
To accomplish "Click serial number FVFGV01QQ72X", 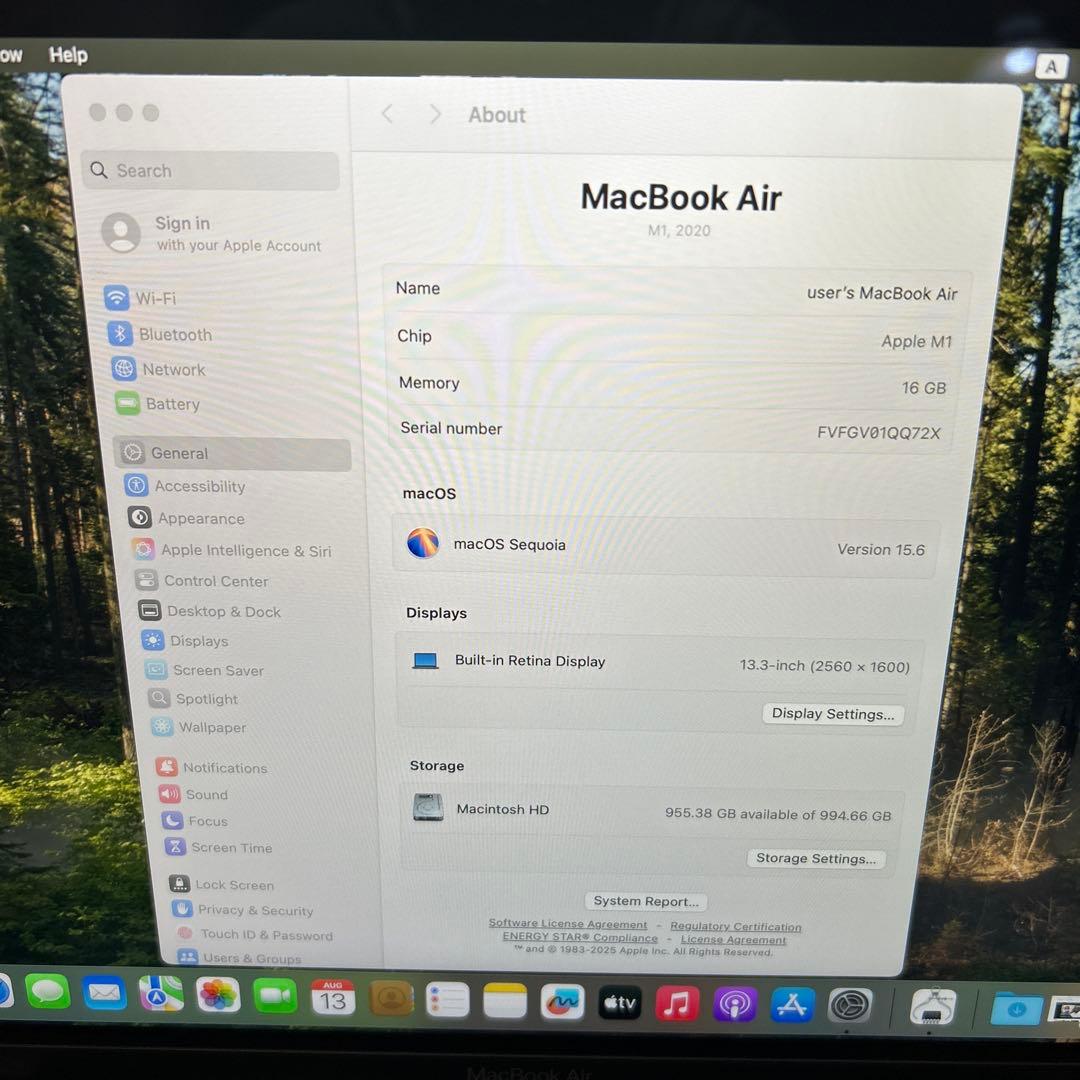I will coord(878,433).
